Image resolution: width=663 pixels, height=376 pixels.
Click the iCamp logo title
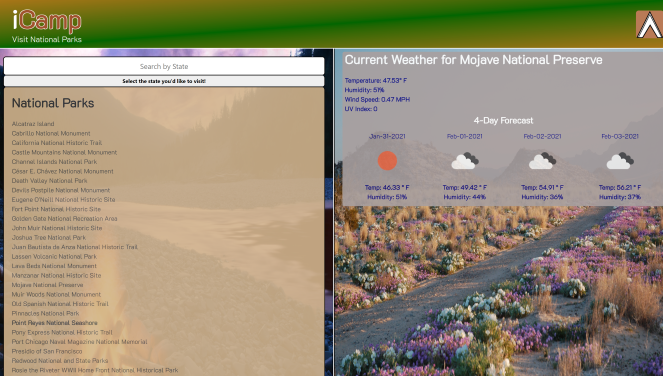click(47, 21)
